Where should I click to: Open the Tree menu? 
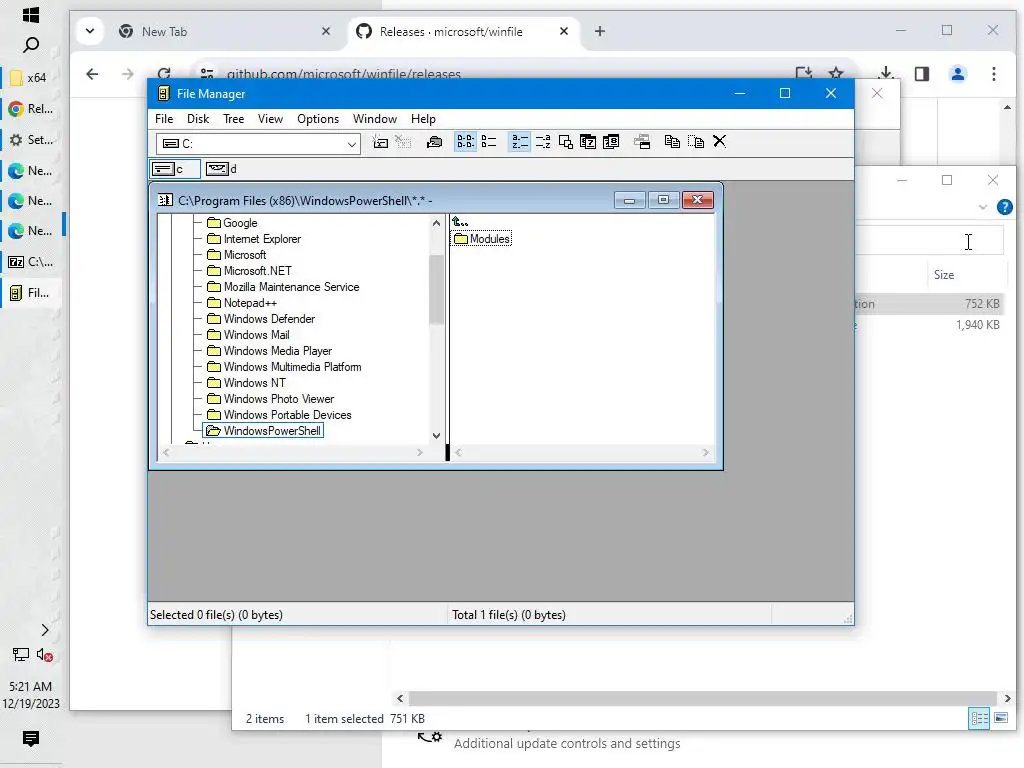click(233, 119)
